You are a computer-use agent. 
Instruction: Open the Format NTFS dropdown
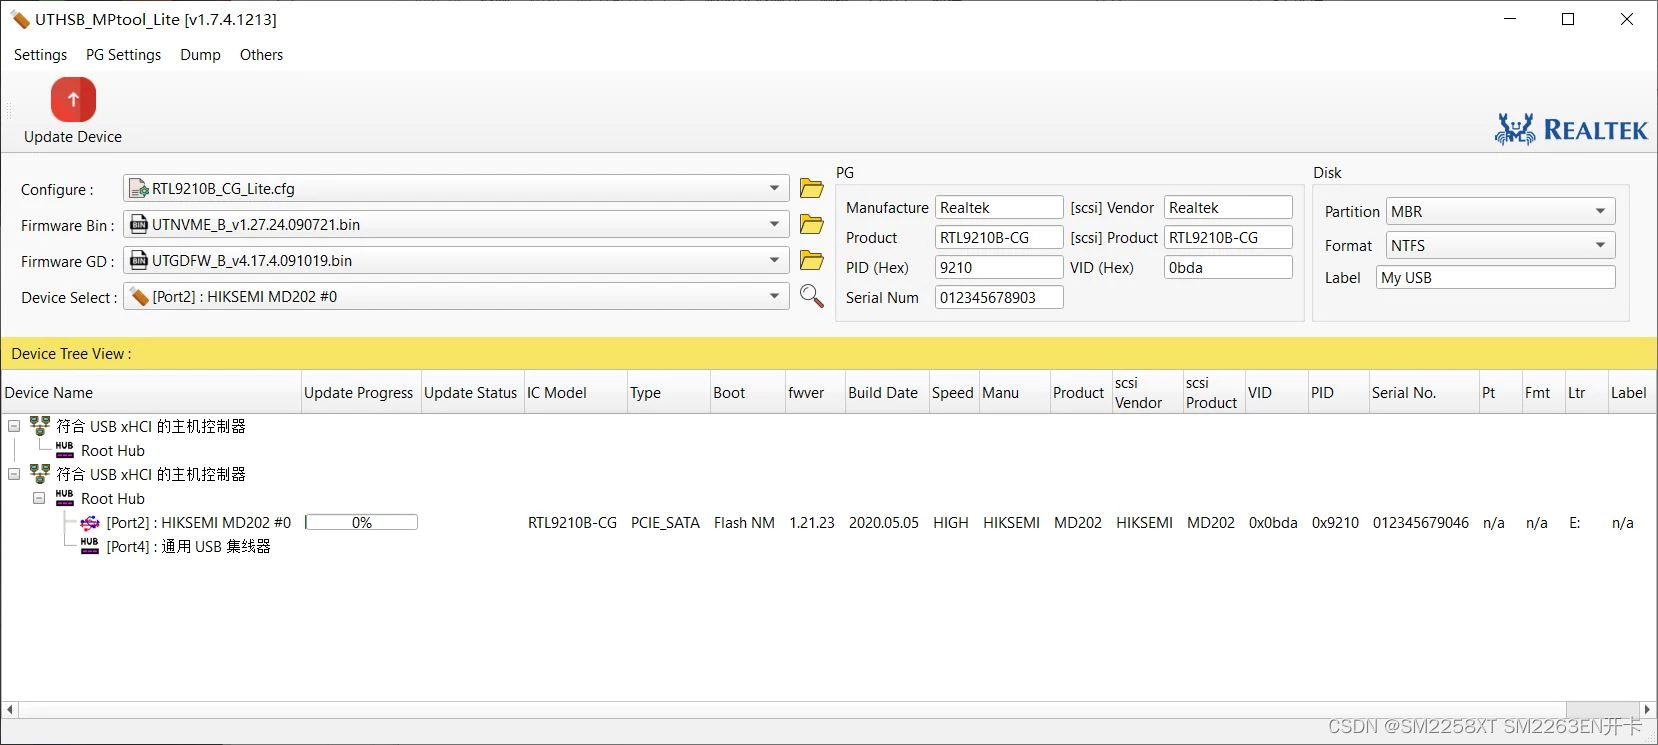(1600, 245)
